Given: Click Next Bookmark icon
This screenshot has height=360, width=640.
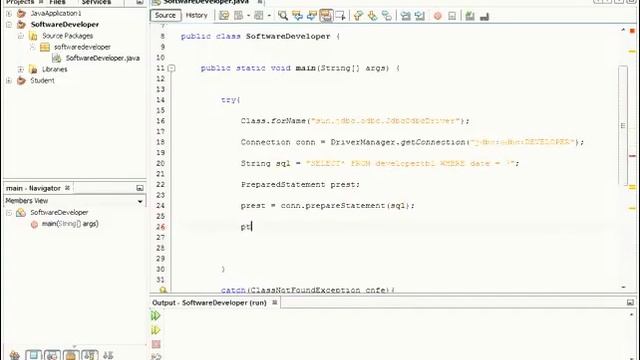Looking at the screenshot, I should pyautogui.click(x=372, y=16).
